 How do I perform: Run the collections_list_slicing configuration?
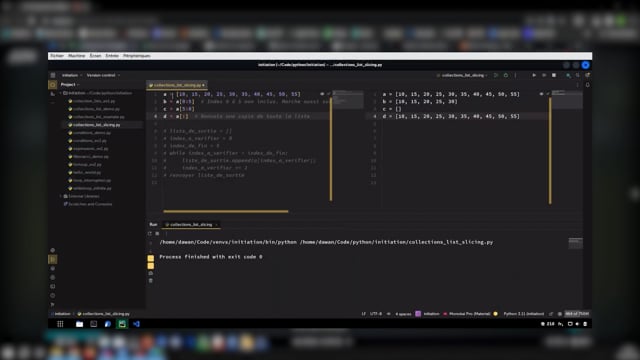pos(496,76)
